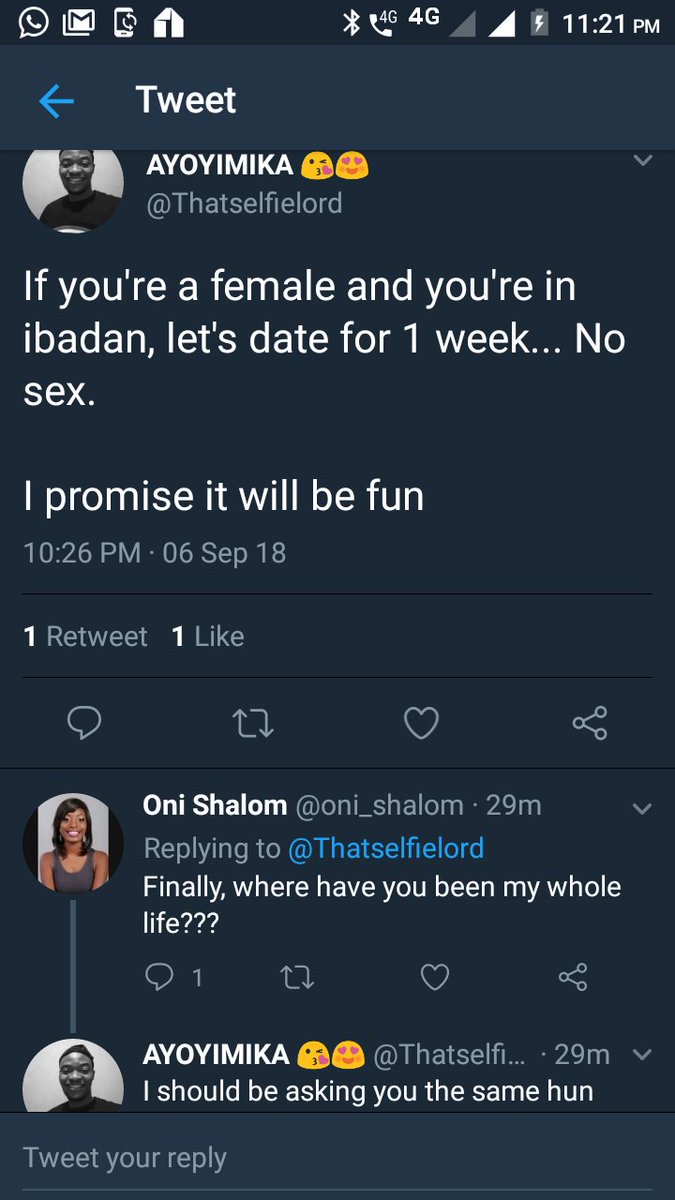
Task: Like the main tweet with heart icon
Action: tap(421, 722)
